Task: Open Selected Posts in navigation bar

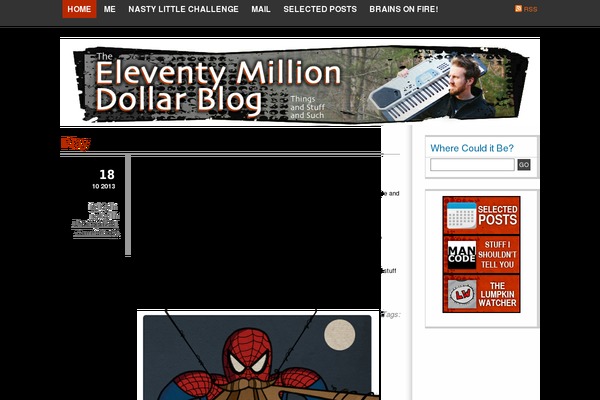Action: pos(320,9)
